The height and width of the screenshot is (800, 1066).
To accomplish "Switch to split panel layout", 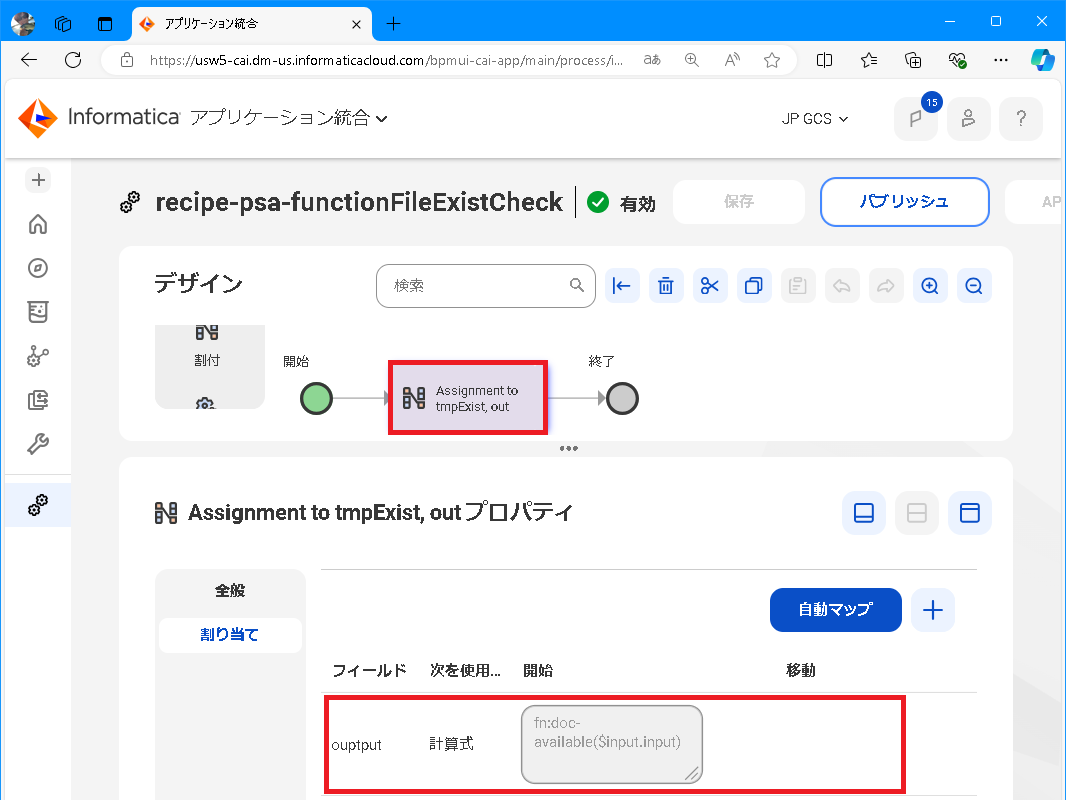I will coord(916,512).
